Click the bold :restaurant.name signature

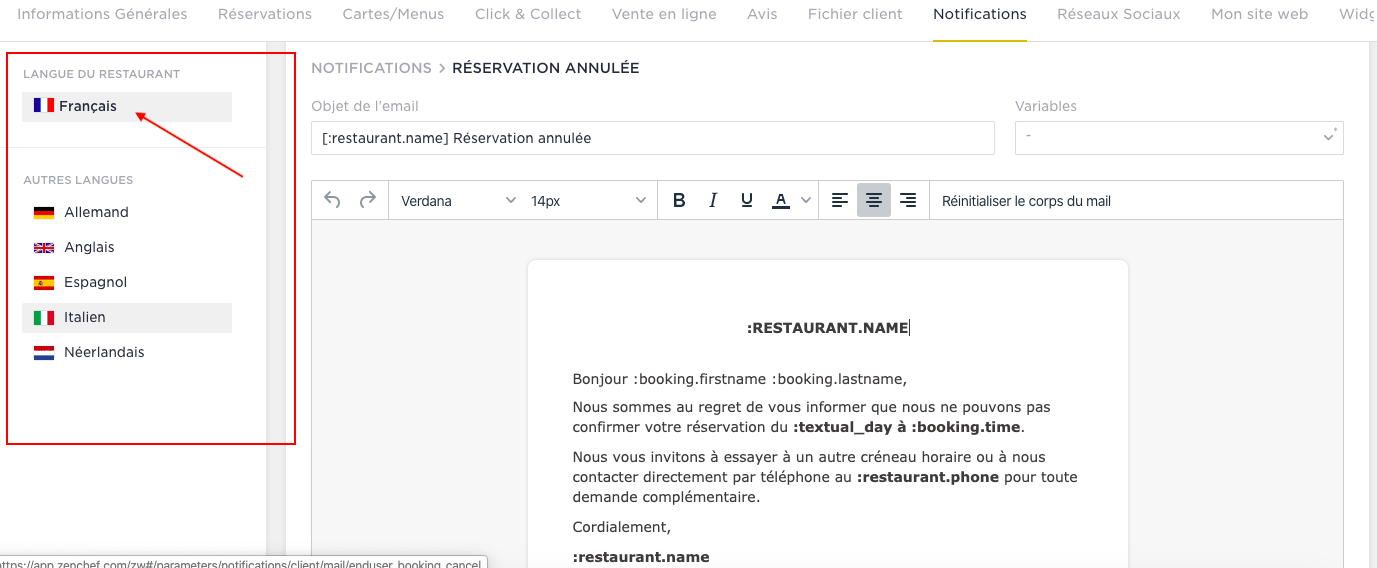641,557
